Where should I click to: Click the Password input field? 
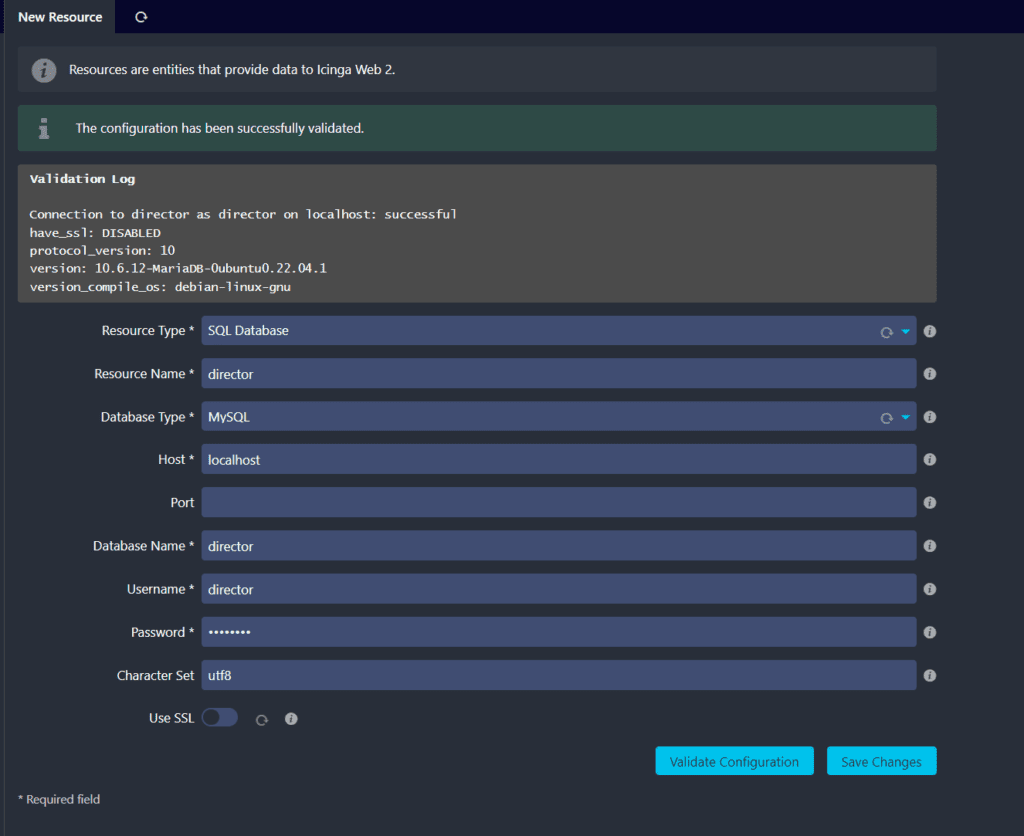coord(558,632)
